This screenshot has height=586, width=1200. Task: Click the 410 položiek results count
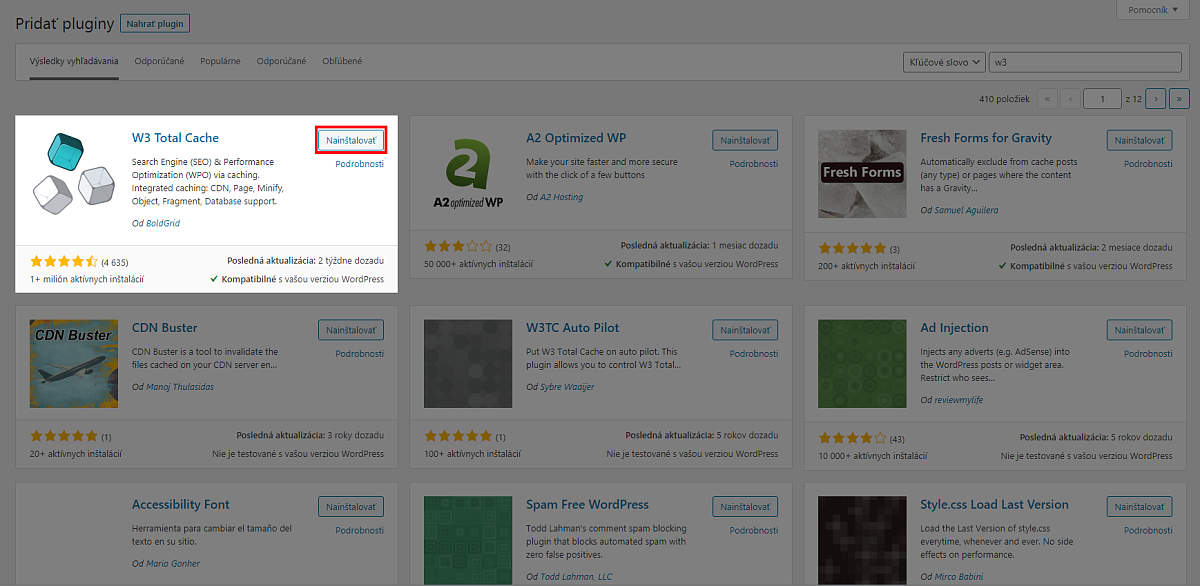(x=1005, y=99)
